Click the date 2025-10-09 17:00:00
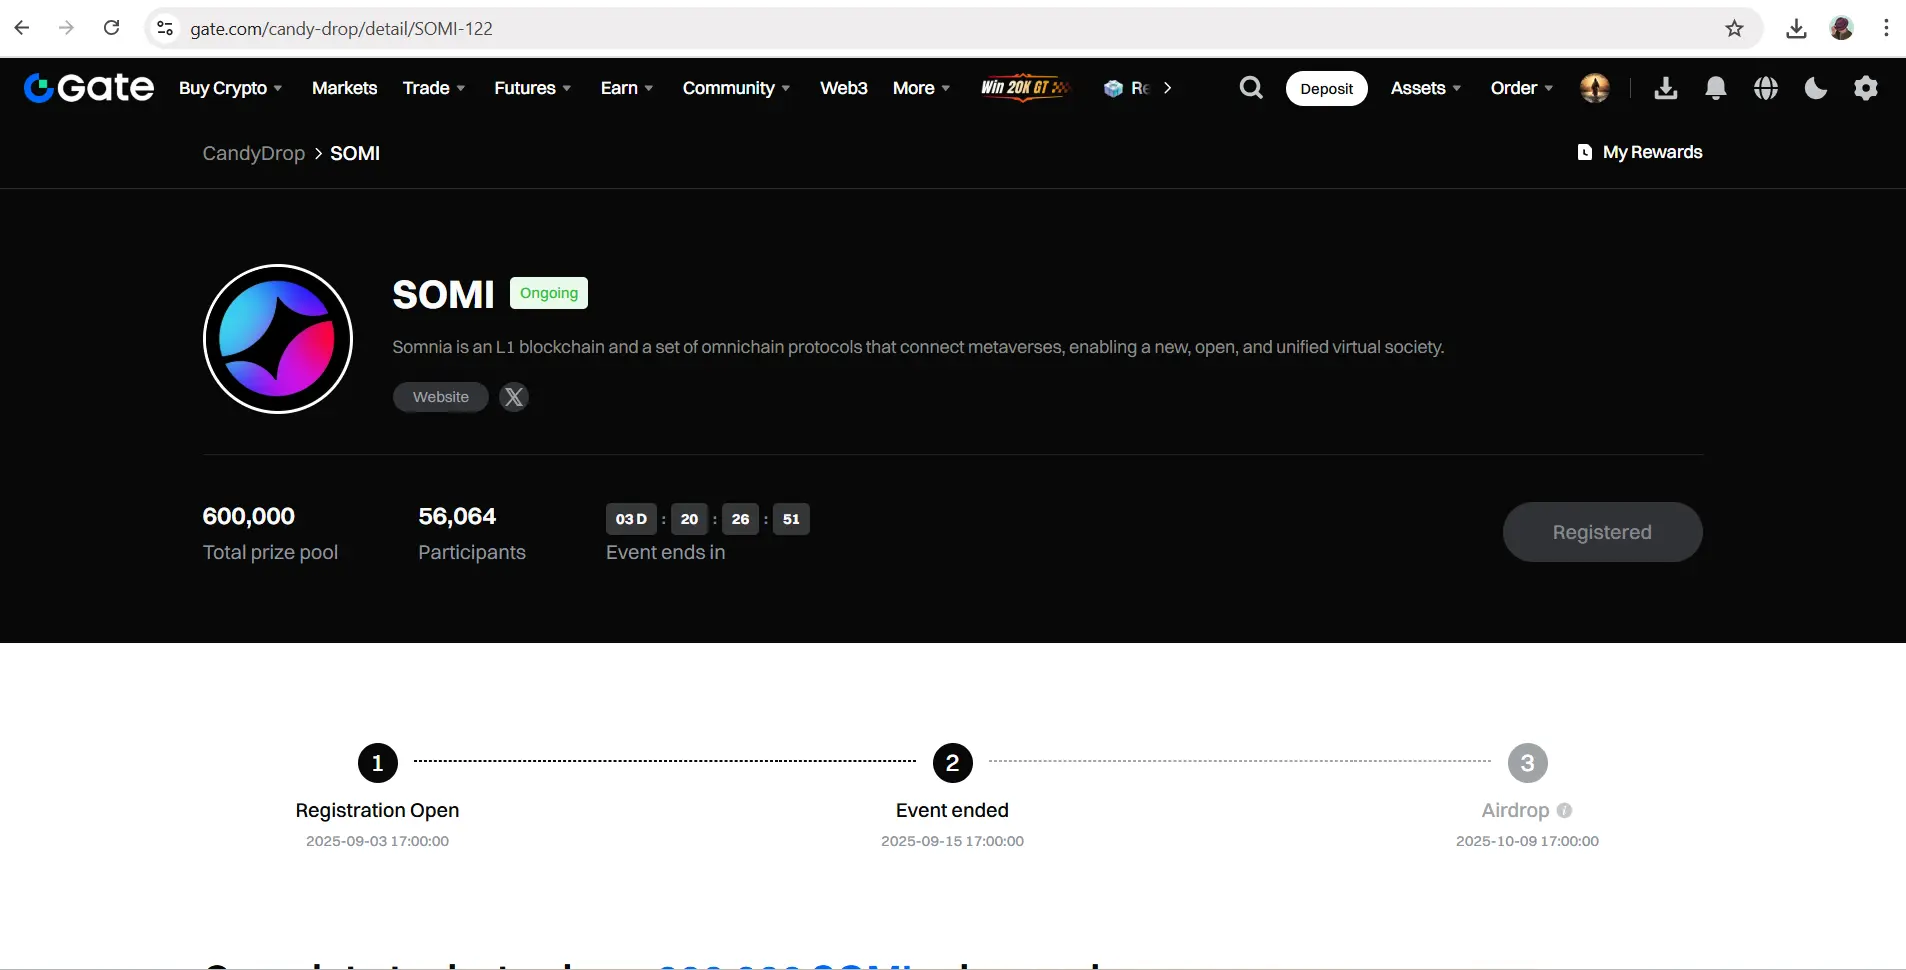 (x=1527, y=841)
